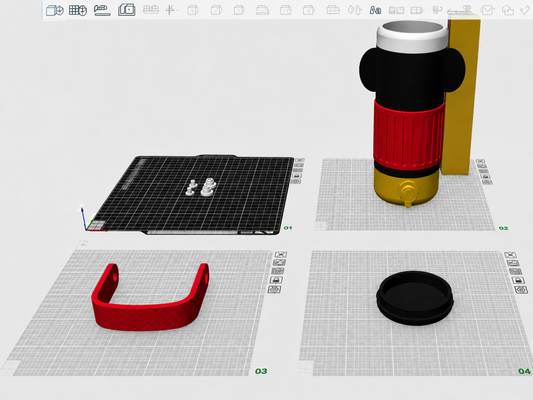Auto orient objects on plate 04

[513, 263]
